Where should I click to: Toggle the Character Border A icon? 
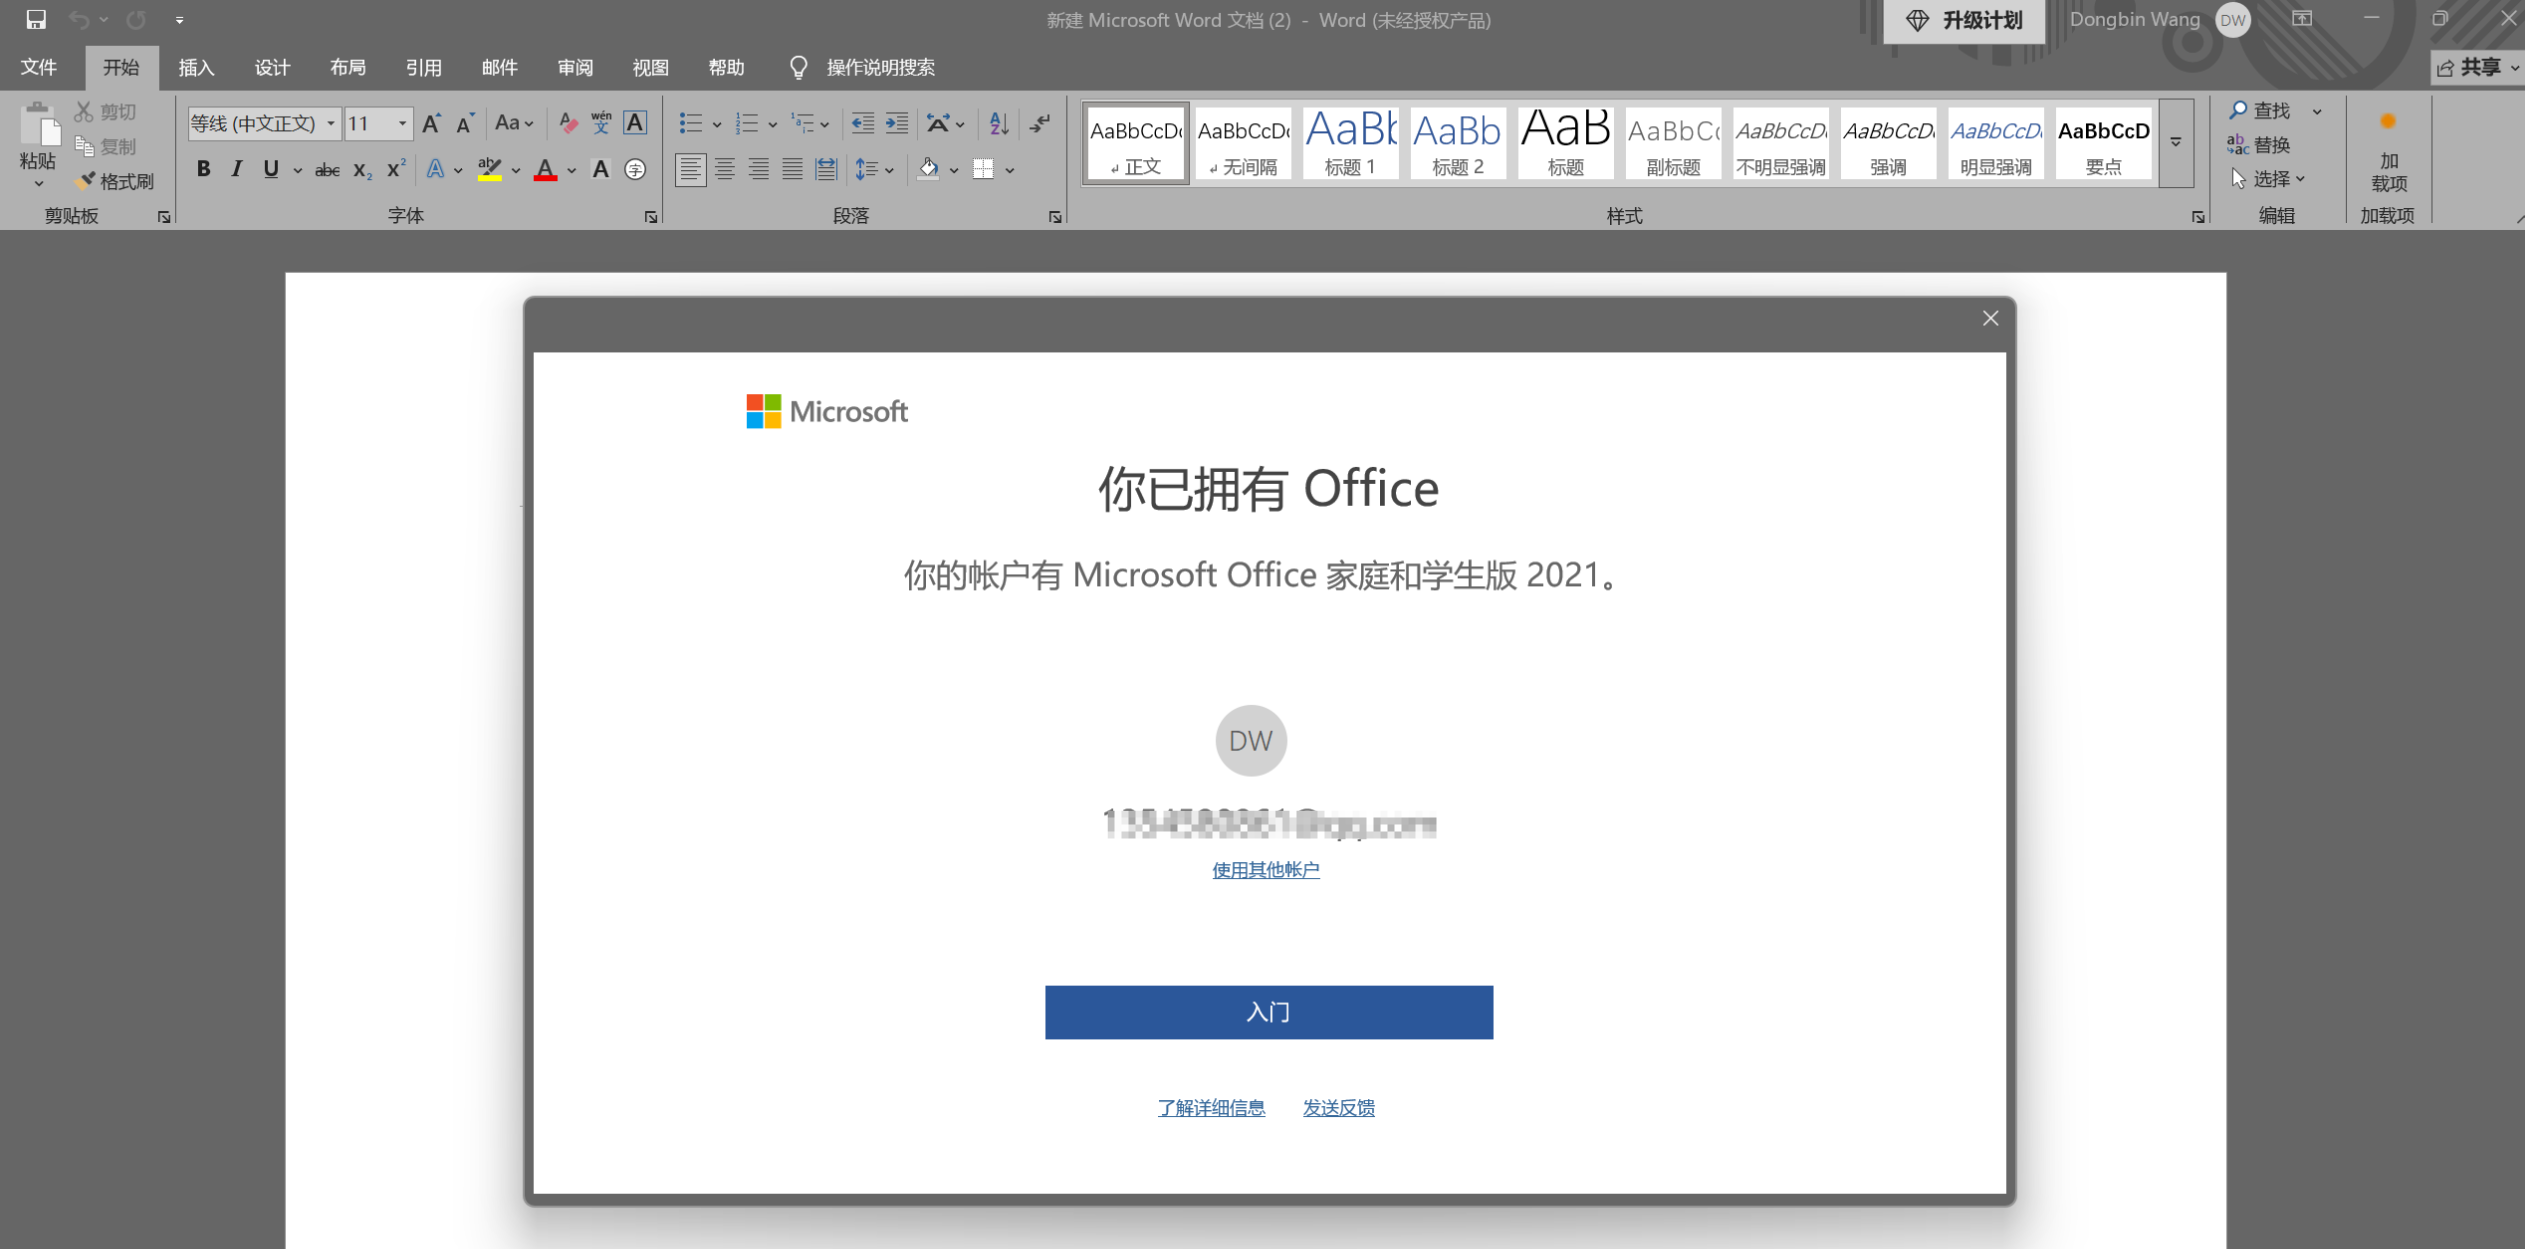(x=635, y=123)
